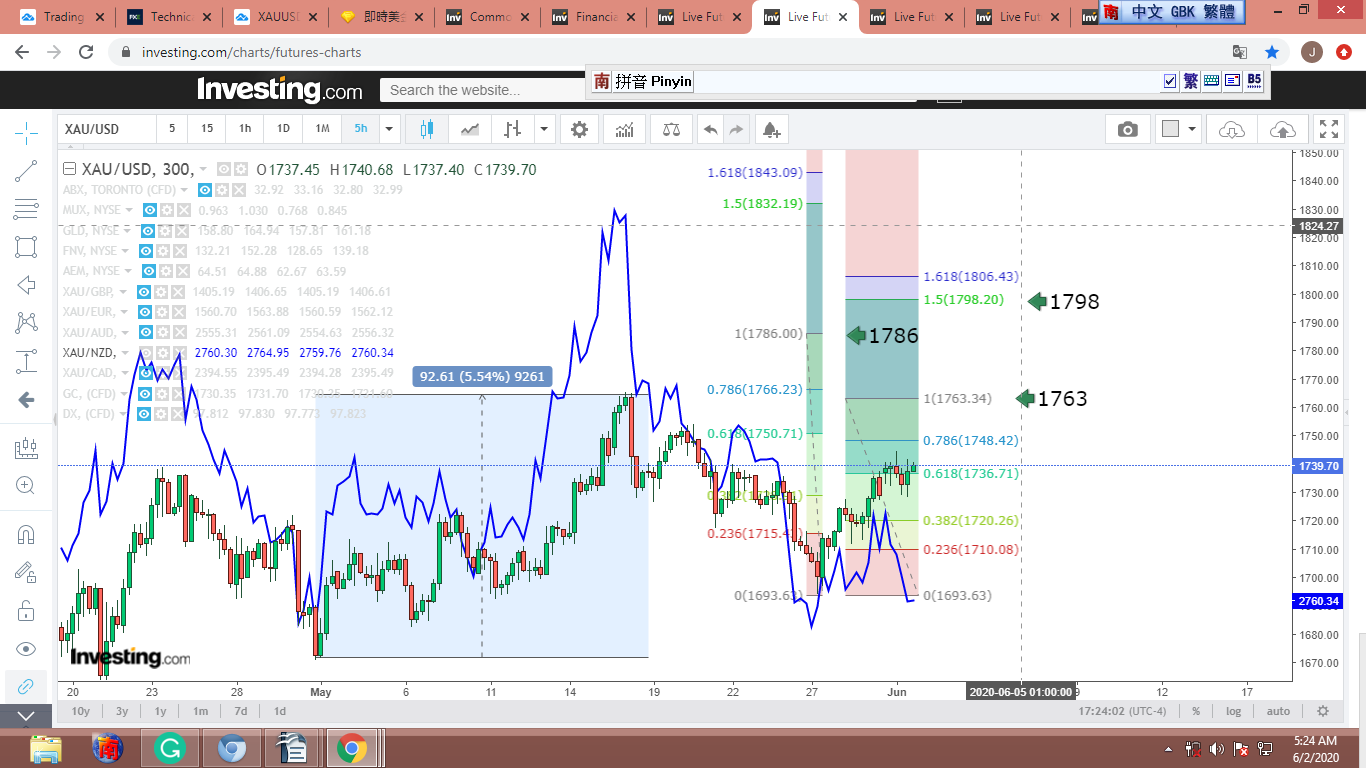Open Grammarly from the Windows taskbar
The height and width of the screenshot is (768, 1366).
pyautogui.click(x=169, y=748)
